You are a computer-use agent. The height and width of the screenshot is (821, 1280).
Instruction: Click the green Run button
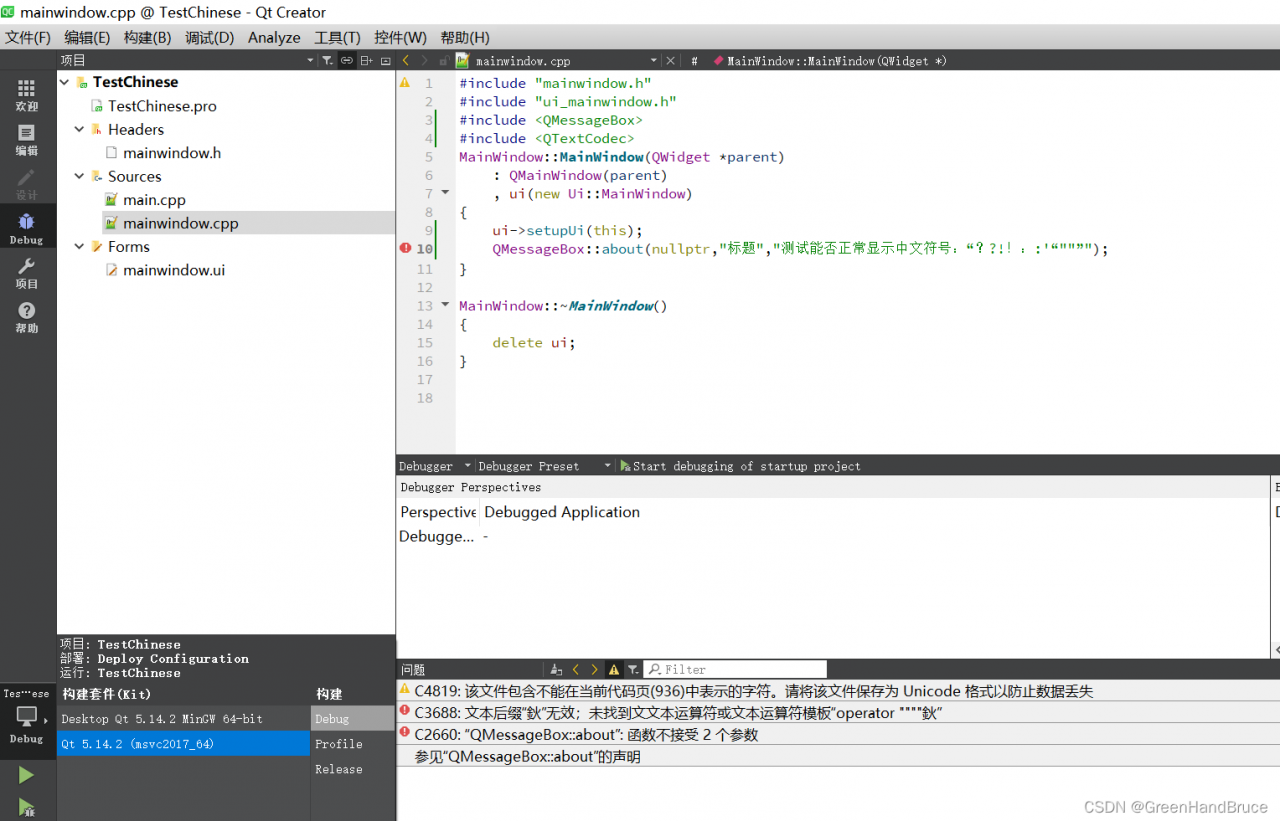pyautogui.click(x=27, y=775)
